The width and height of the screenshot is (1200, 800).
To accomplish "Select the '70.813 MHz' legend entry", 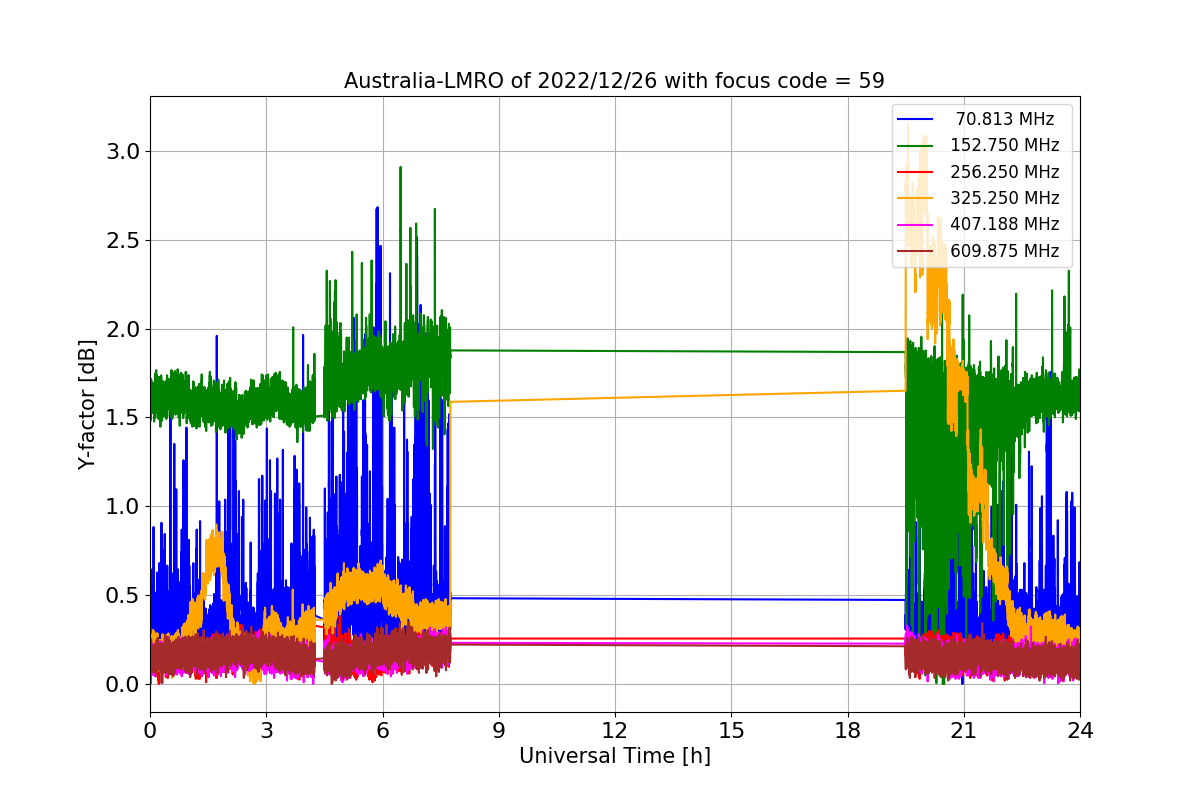I will click(1005, 120).
